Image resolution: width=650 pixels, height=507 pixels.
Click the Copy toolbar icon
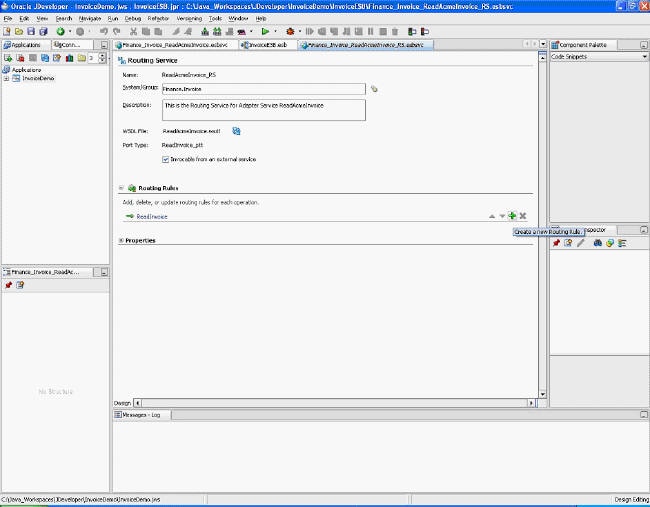pos(146,32)
